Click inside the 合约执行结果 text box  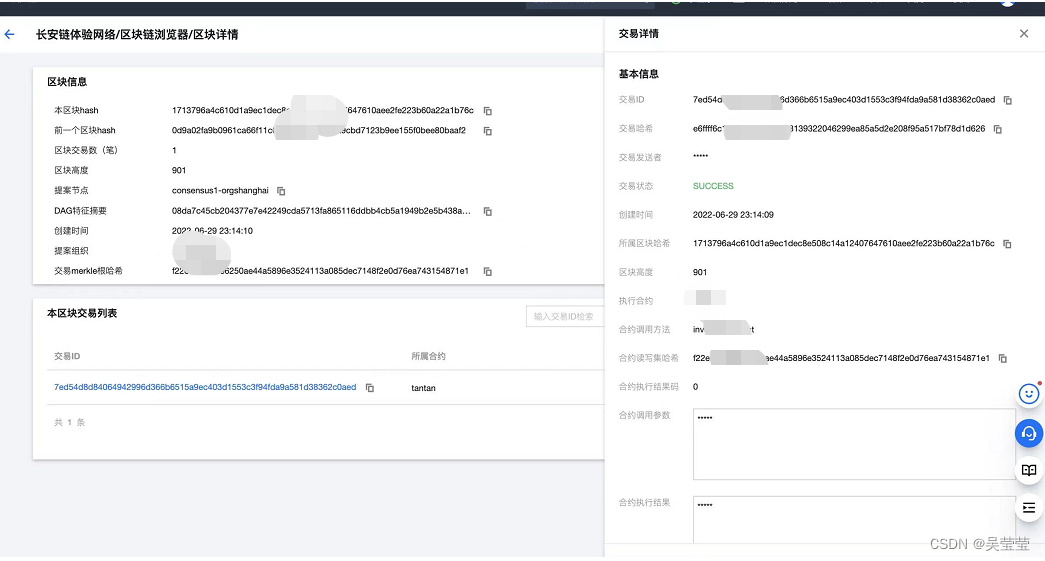854,520
